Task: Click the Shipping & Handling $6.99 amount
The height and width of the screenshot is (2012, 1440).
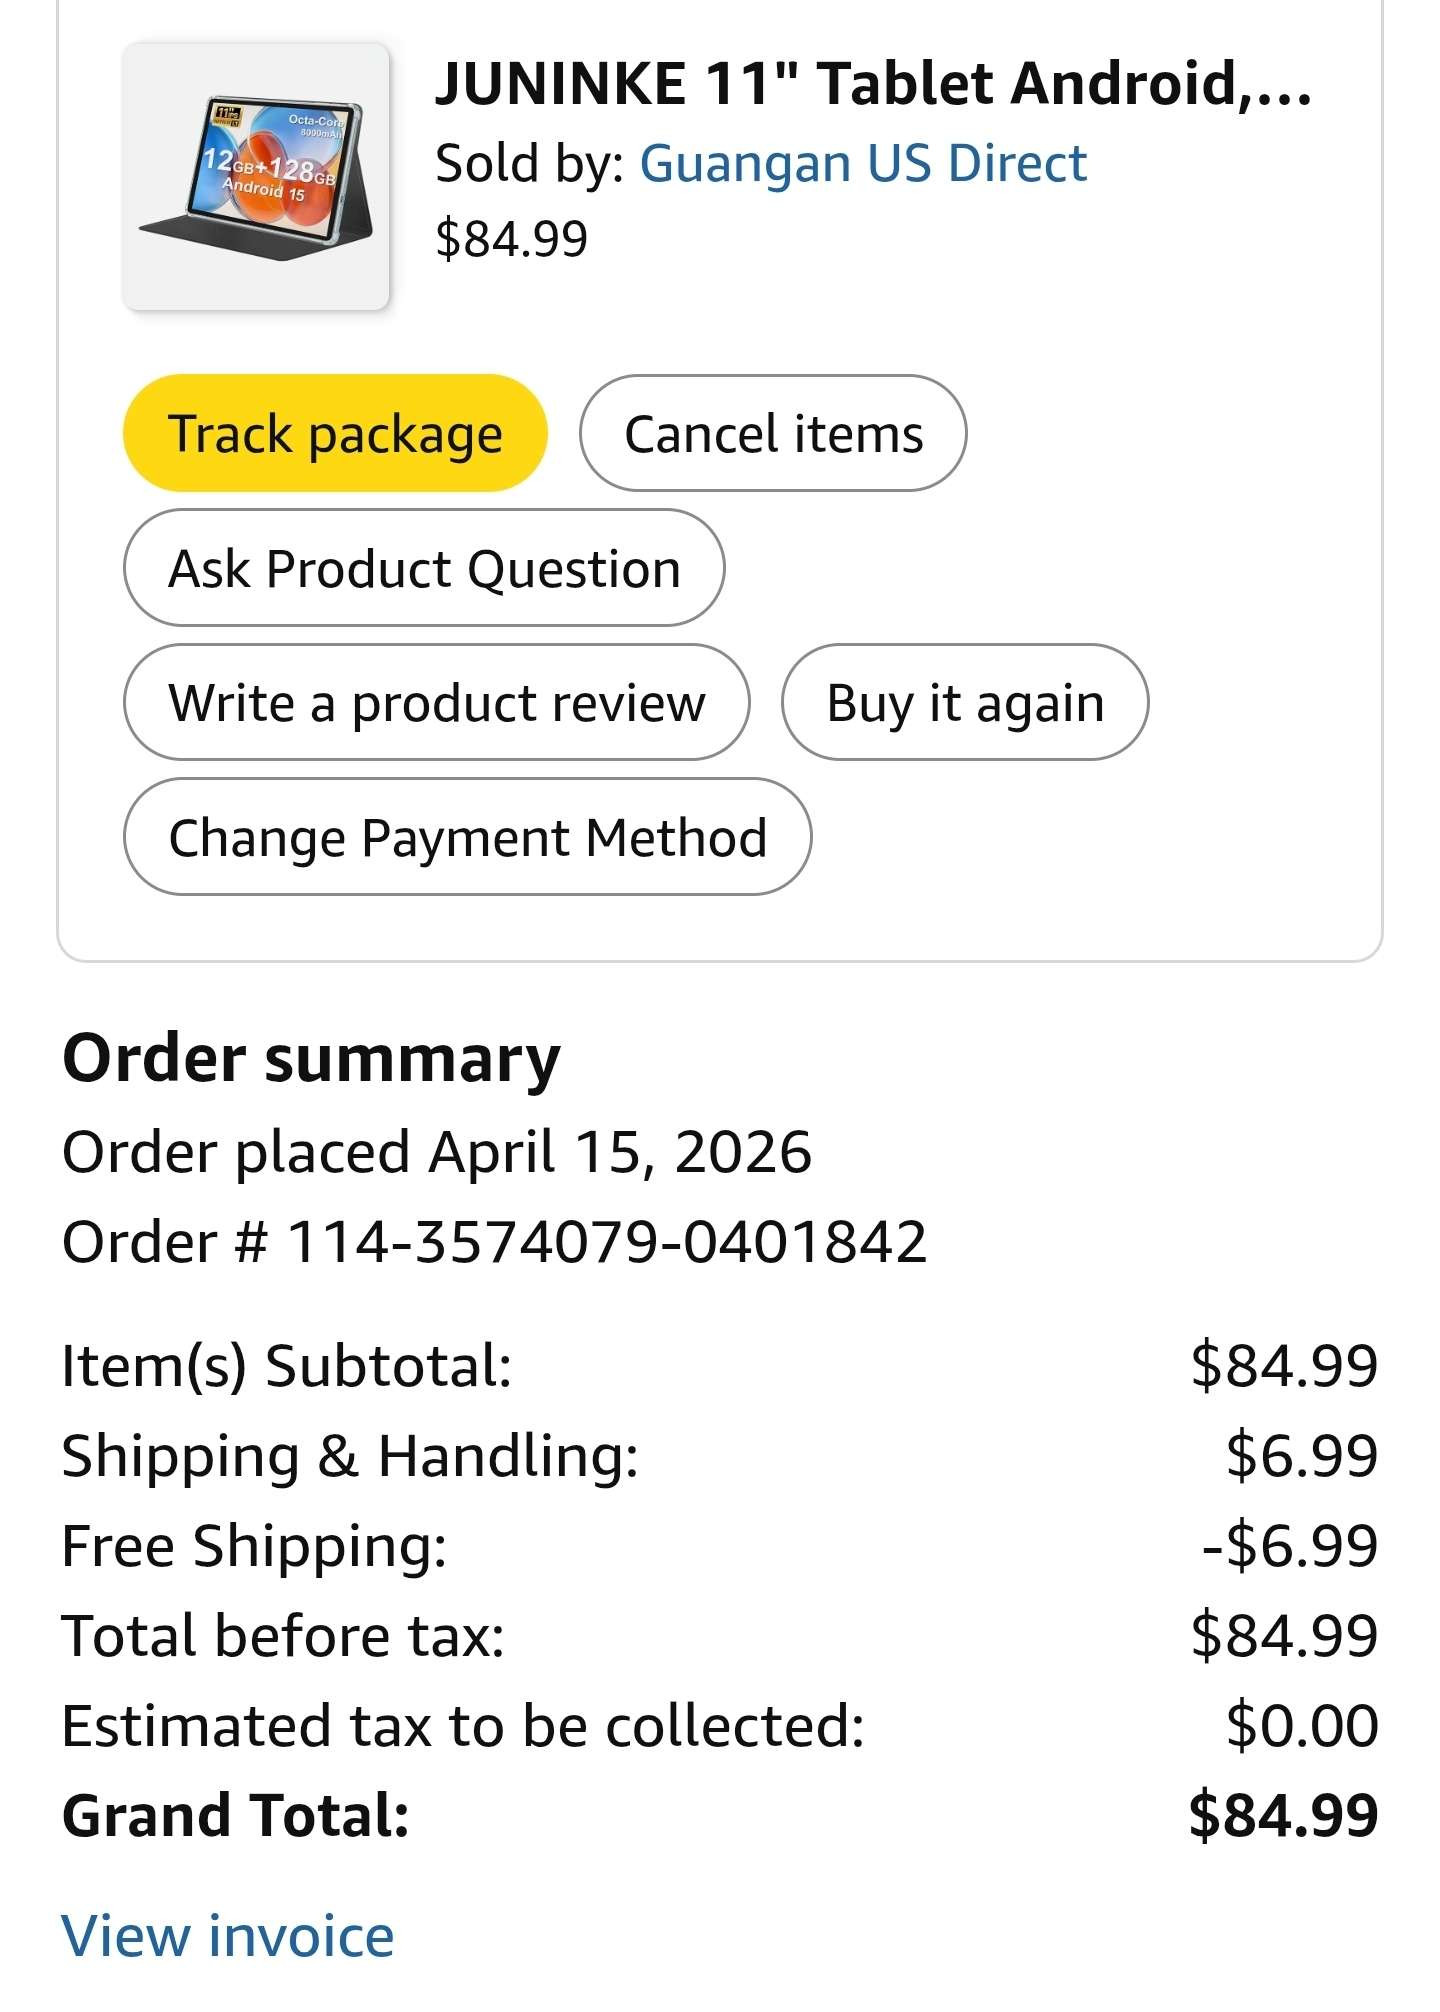Action: tap(1301, 1456)
